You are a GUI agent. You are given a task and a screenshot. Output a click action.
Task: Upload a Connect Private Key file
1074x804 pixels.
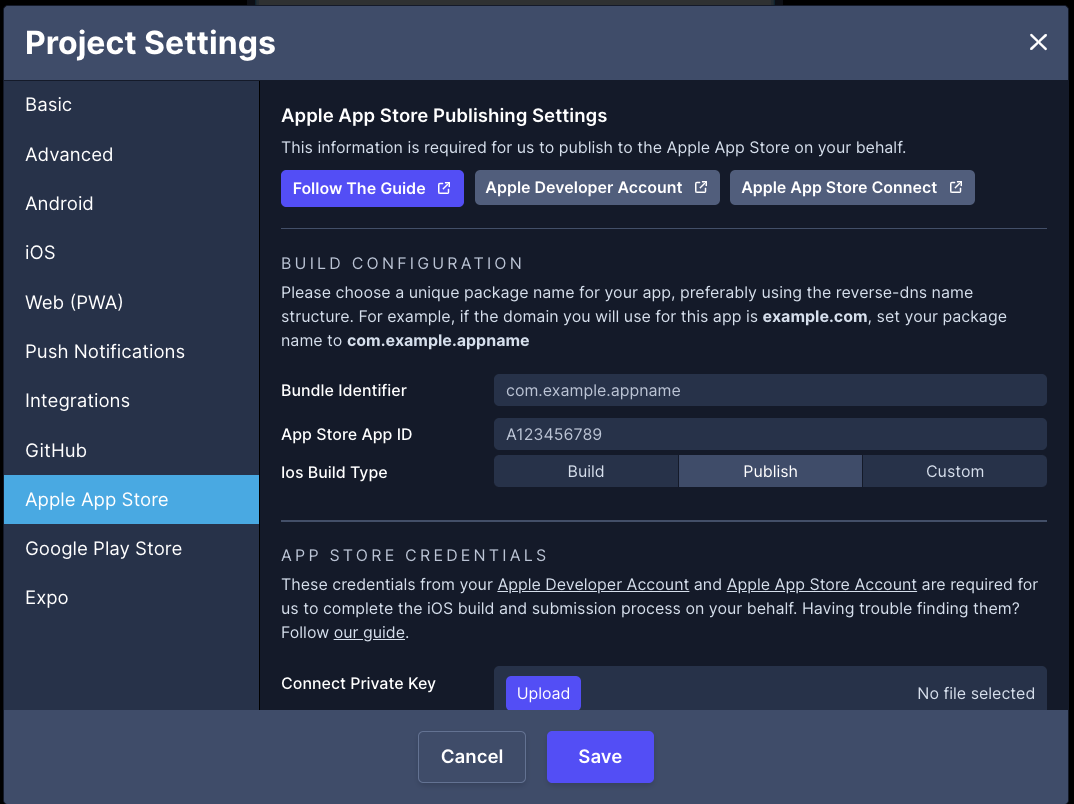point(543,693)
